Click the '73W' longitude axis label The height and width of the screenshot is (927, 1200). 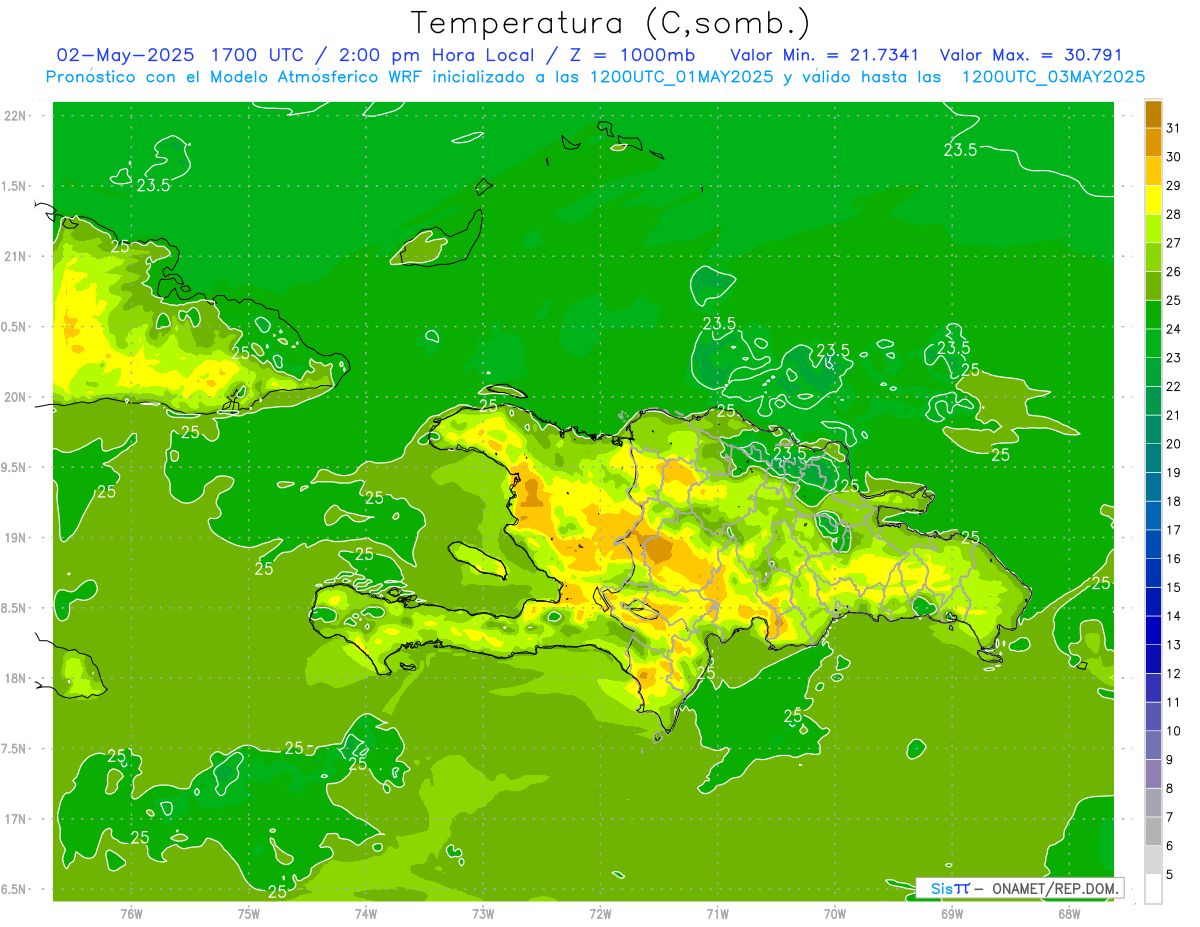point(483,914)
